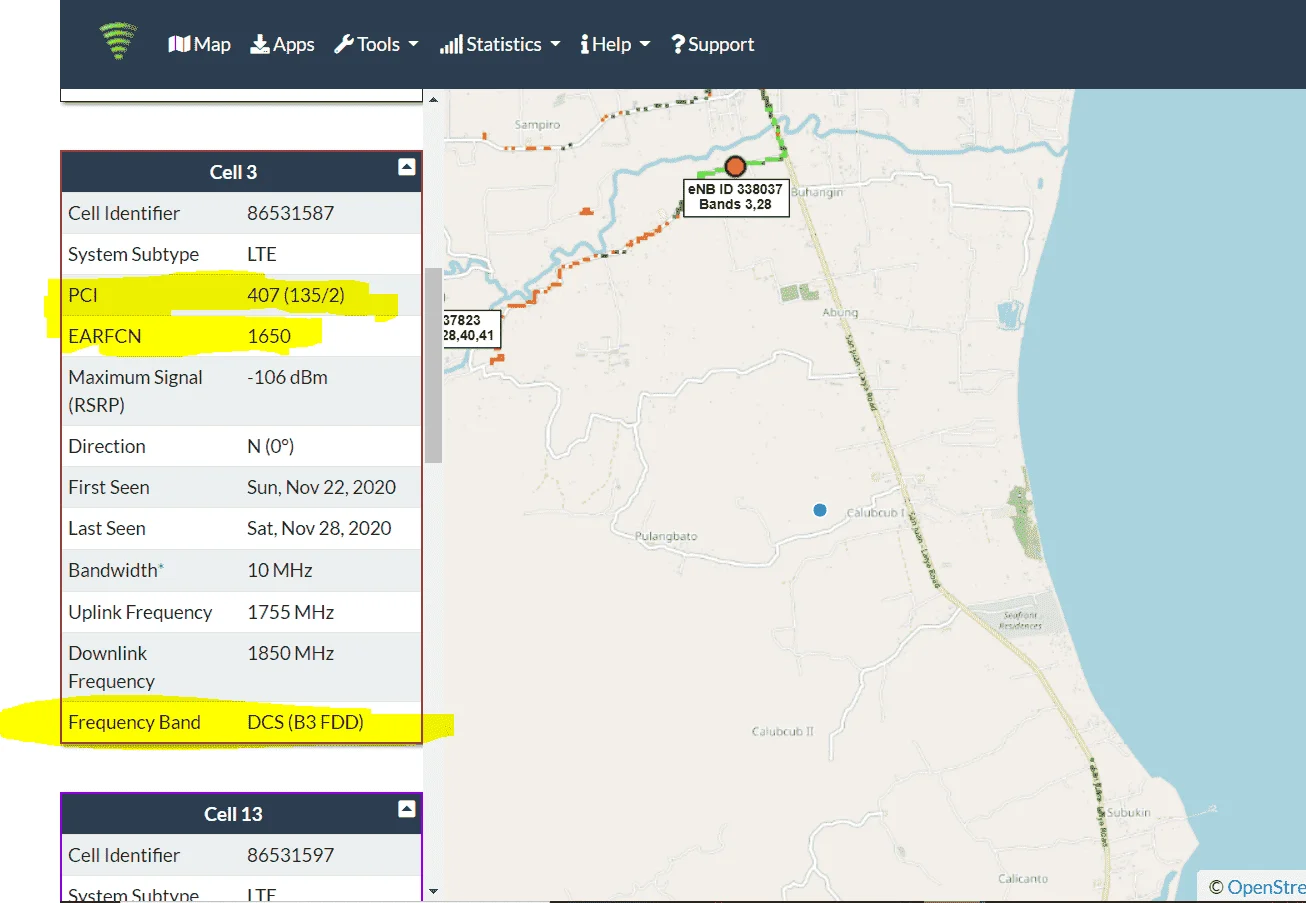Click the Uplink Frequency value 1755 MHz
The width and height of the screenshot is (1306, 903).
[290, 612]
